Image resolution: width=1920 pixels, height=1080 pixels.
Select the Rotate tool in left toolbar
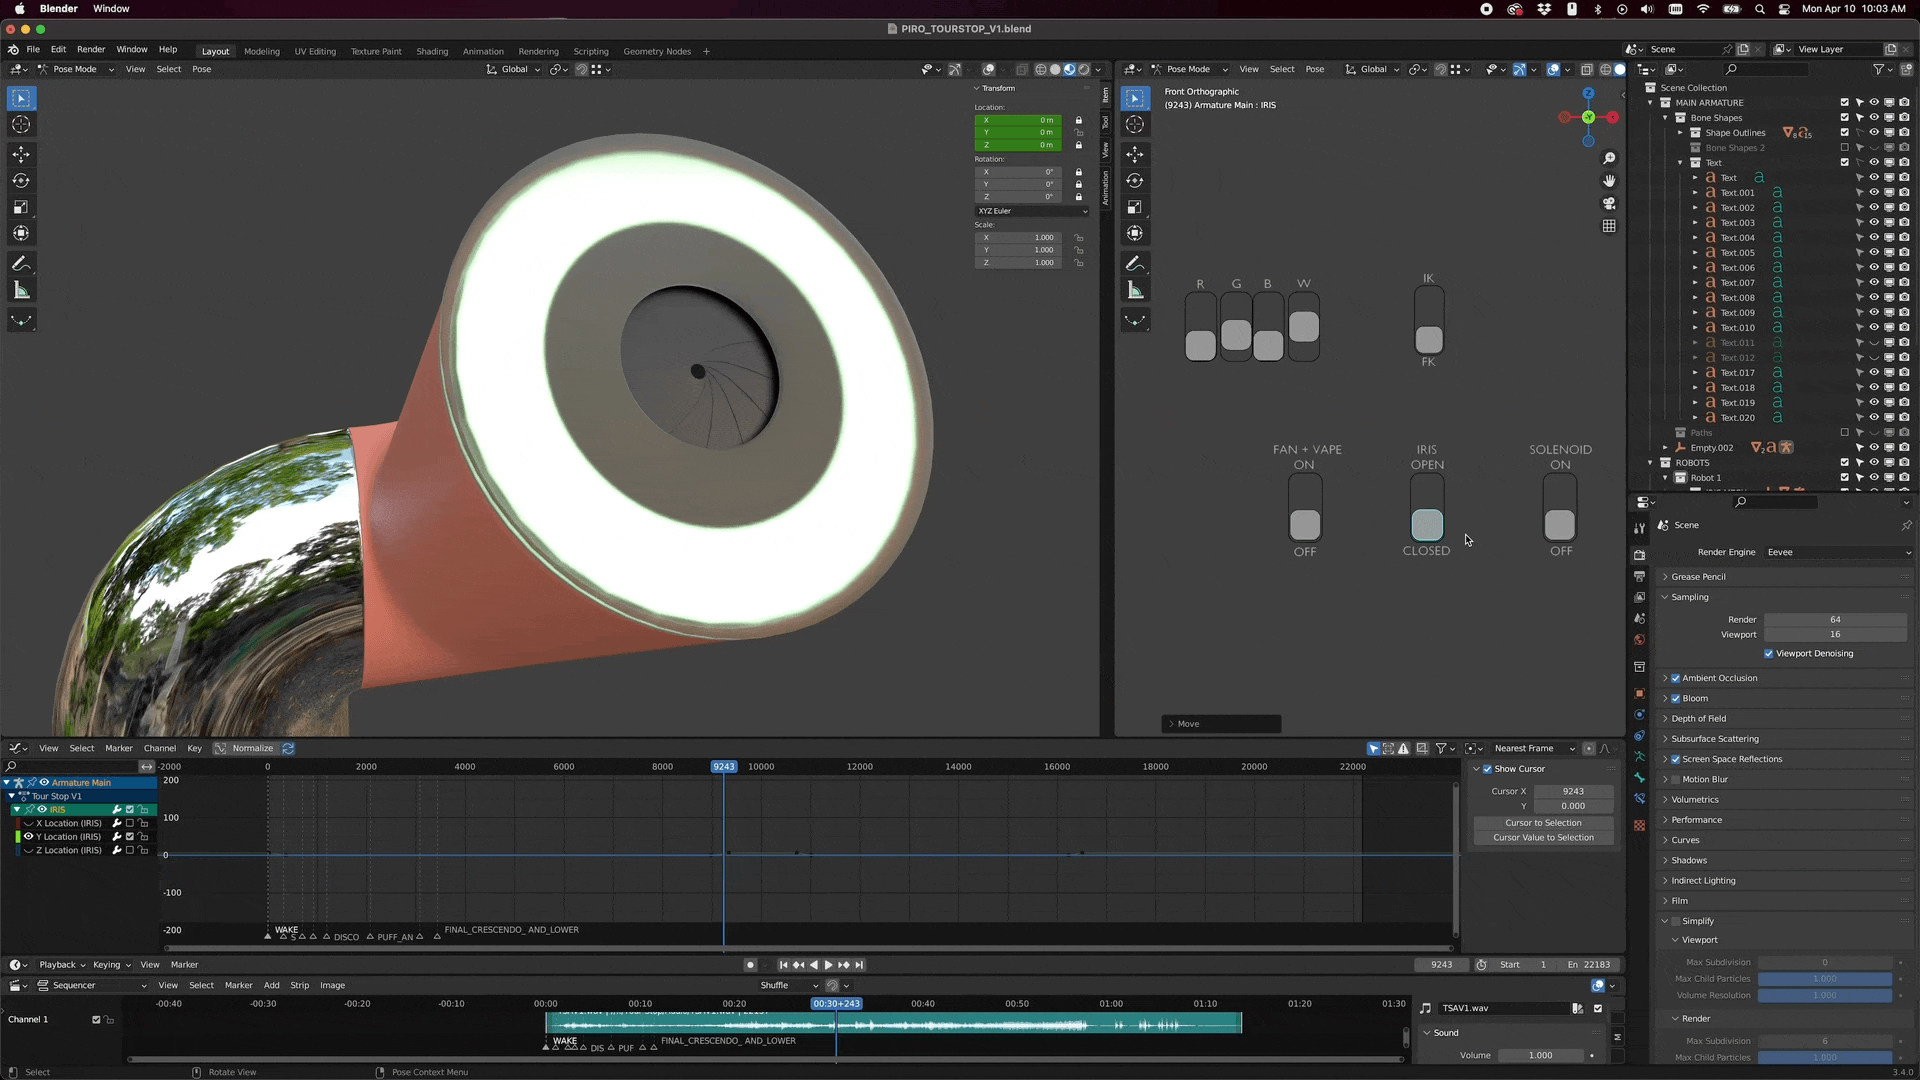(x=21, y=181)
